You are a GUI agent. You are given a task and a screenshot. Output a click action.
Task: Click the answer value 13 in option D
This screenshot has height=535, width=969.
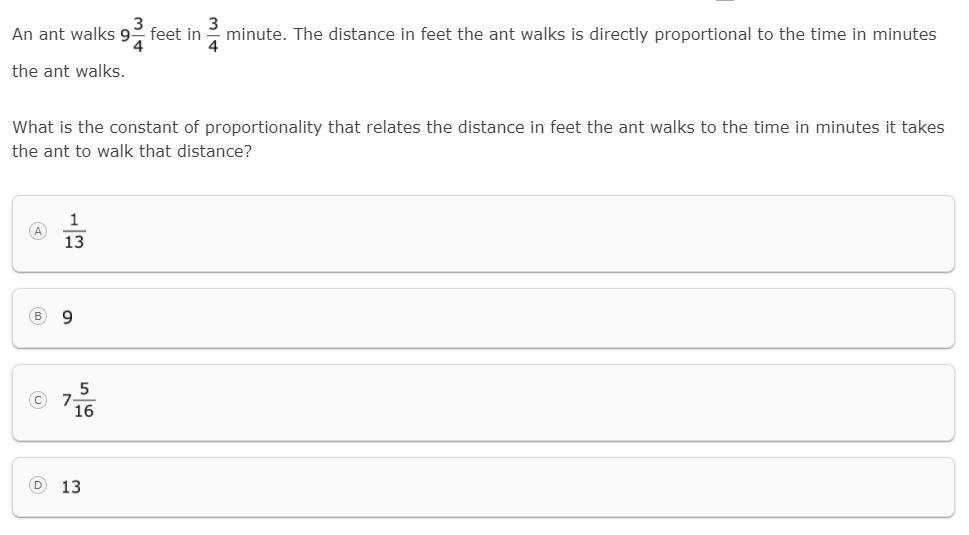[71, 487]
